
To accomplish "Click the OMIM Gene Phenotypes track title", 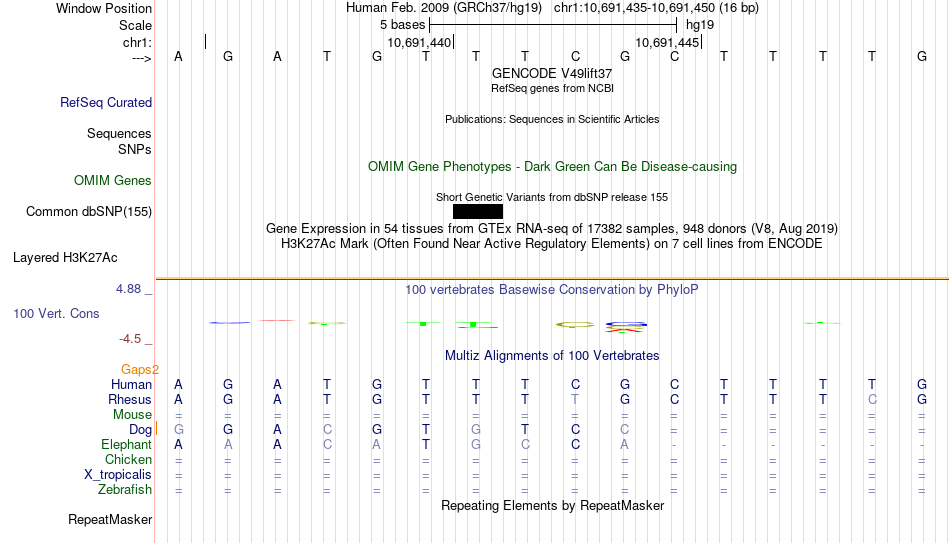I will coord(552,167).
